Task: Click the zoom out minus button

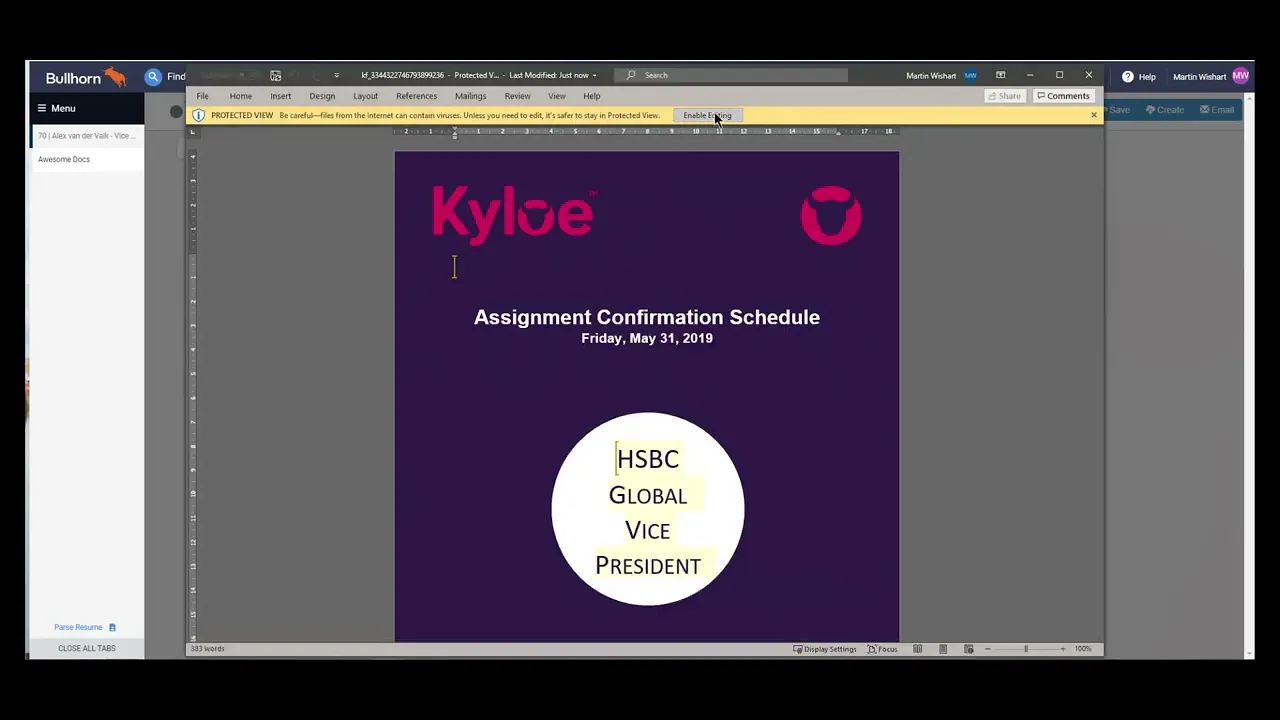Action: coord(987,649)
